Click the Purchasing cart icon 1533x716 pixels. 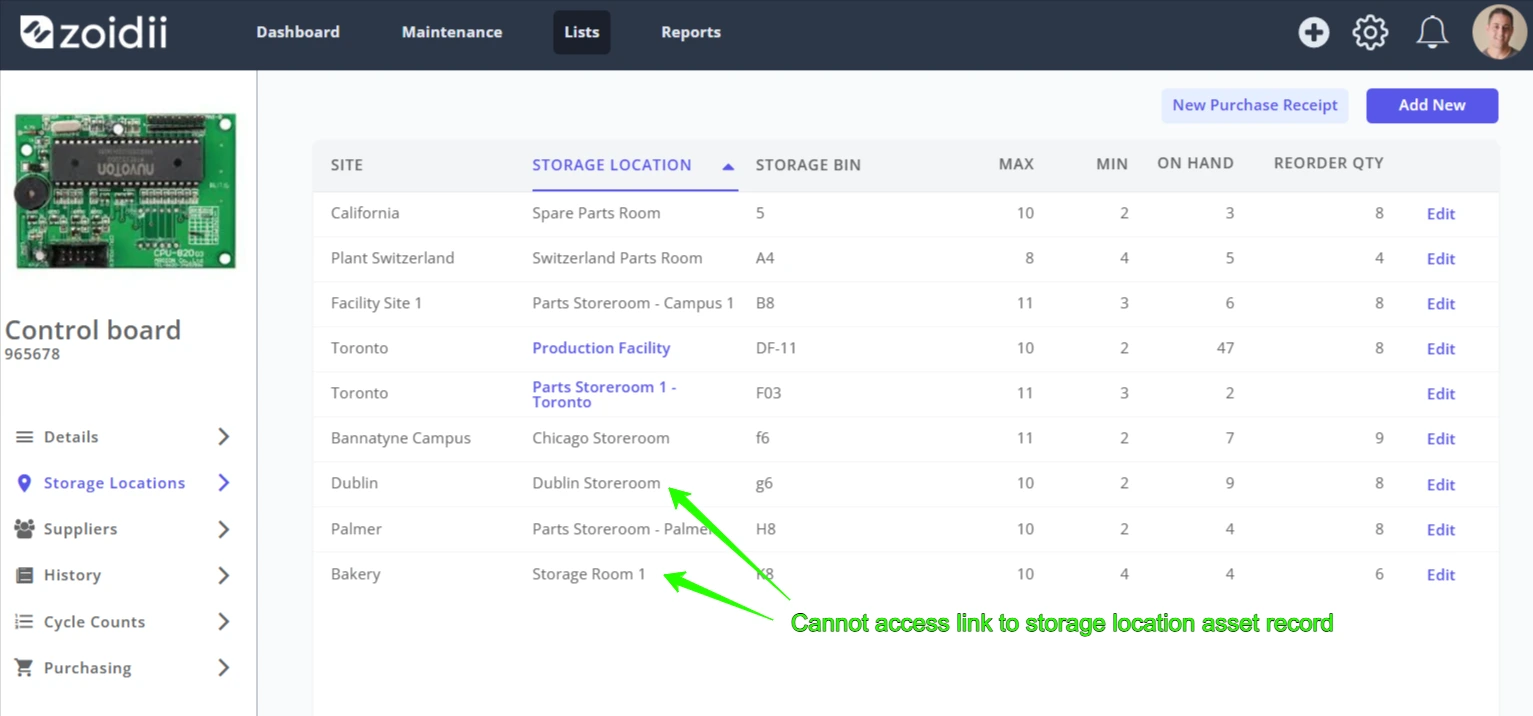click(x=24, y=668)
